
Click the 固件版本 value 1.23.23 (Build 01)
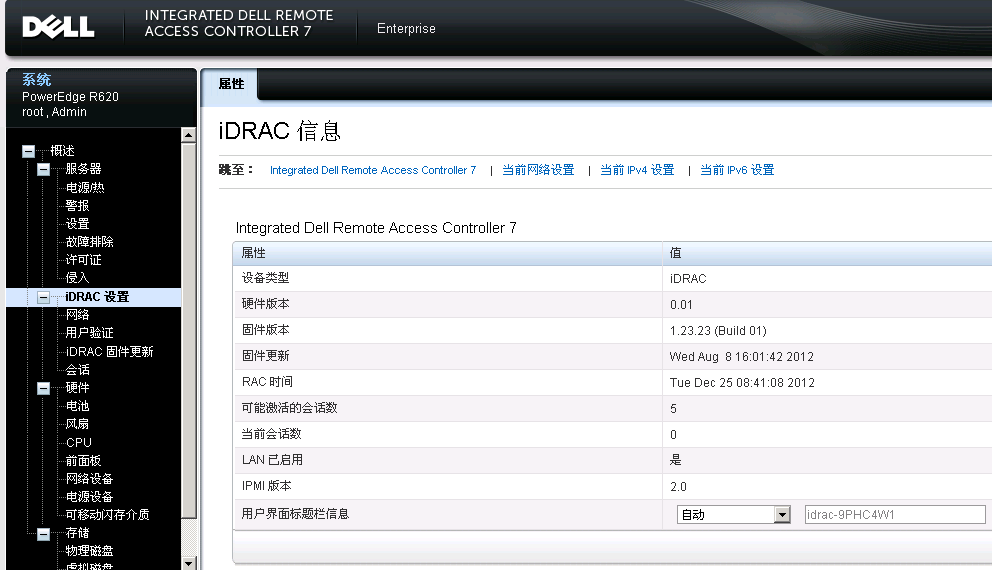(718, 331)
